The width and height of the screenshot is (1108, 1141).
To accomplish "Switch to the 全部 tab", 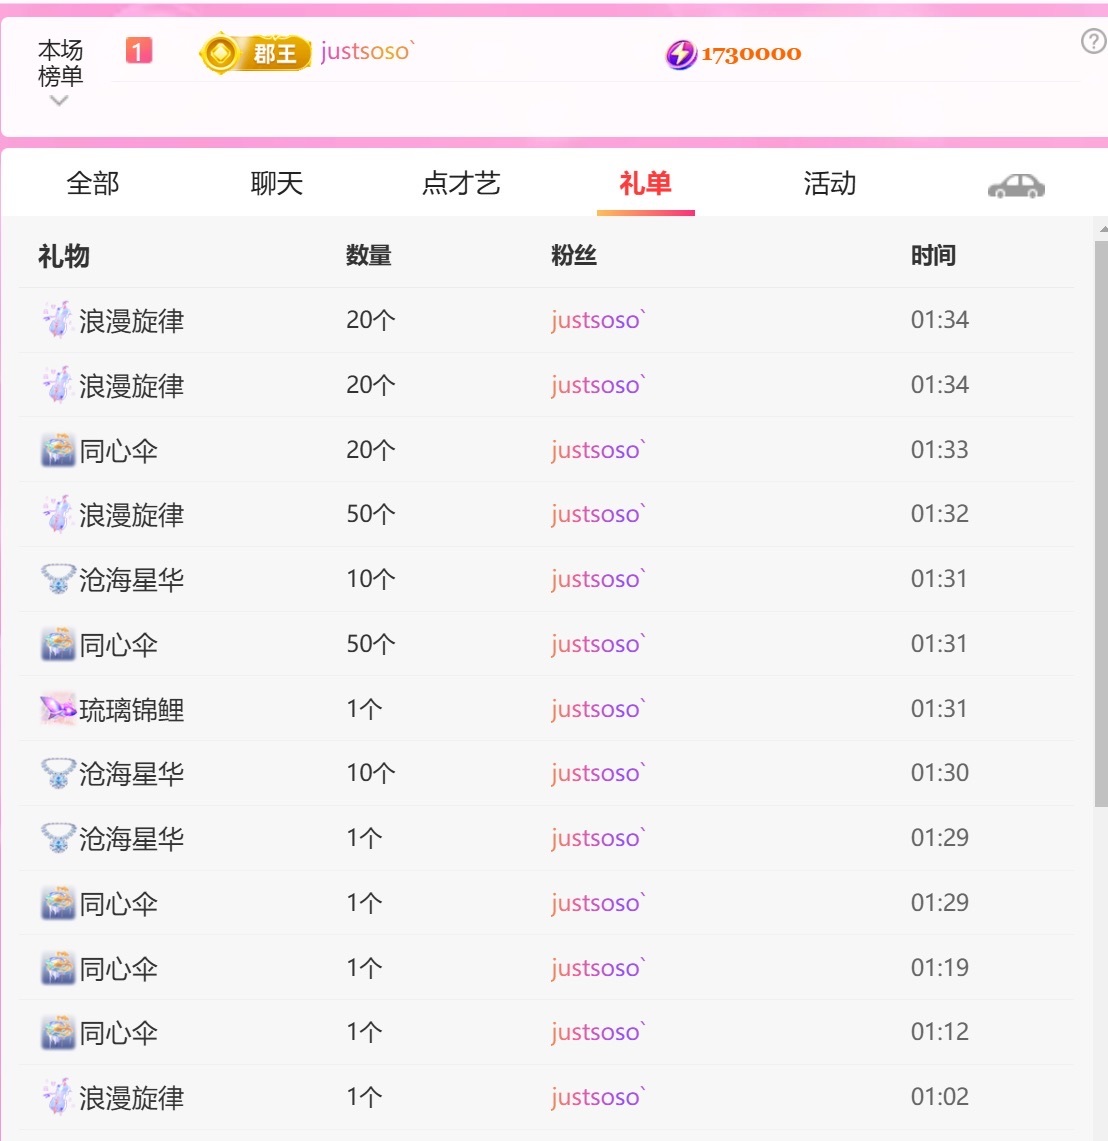I will 92,183.
